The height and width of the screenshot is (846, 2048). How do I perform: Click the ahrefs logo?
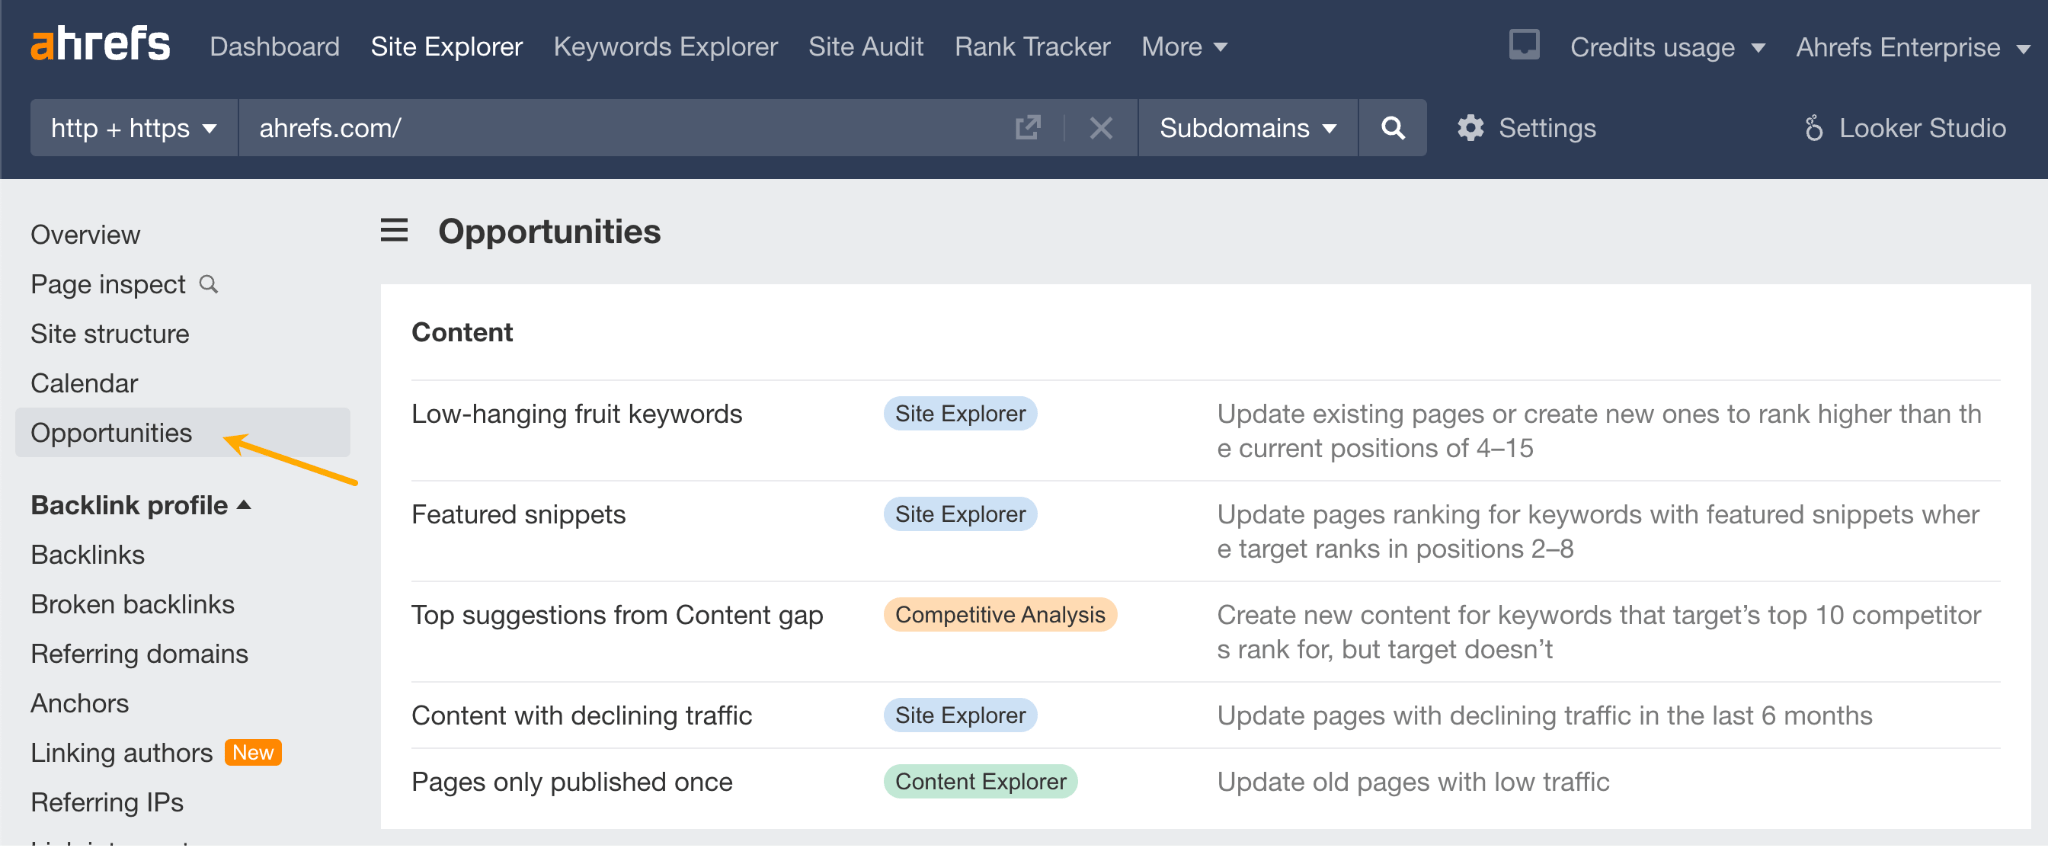[x=100, y=44]
